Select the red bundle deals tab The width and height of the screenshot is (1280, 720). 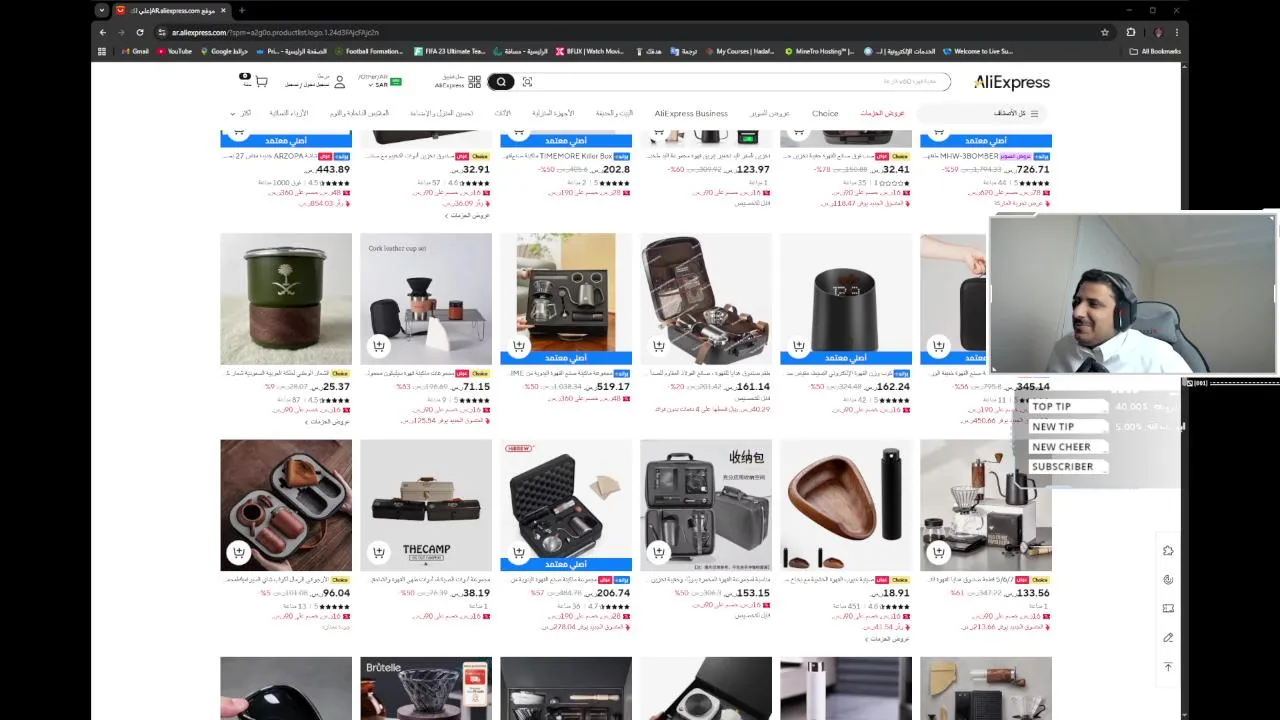click(882, 113)
